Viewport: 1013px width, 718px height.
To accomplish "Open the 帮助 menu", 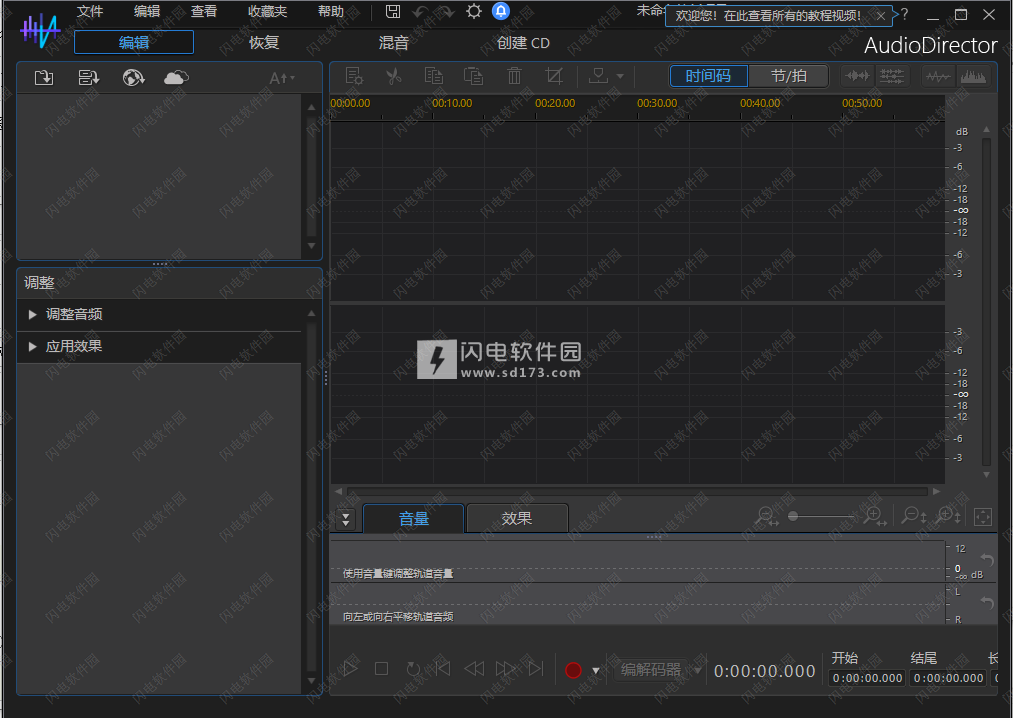I will pos(331,12).
